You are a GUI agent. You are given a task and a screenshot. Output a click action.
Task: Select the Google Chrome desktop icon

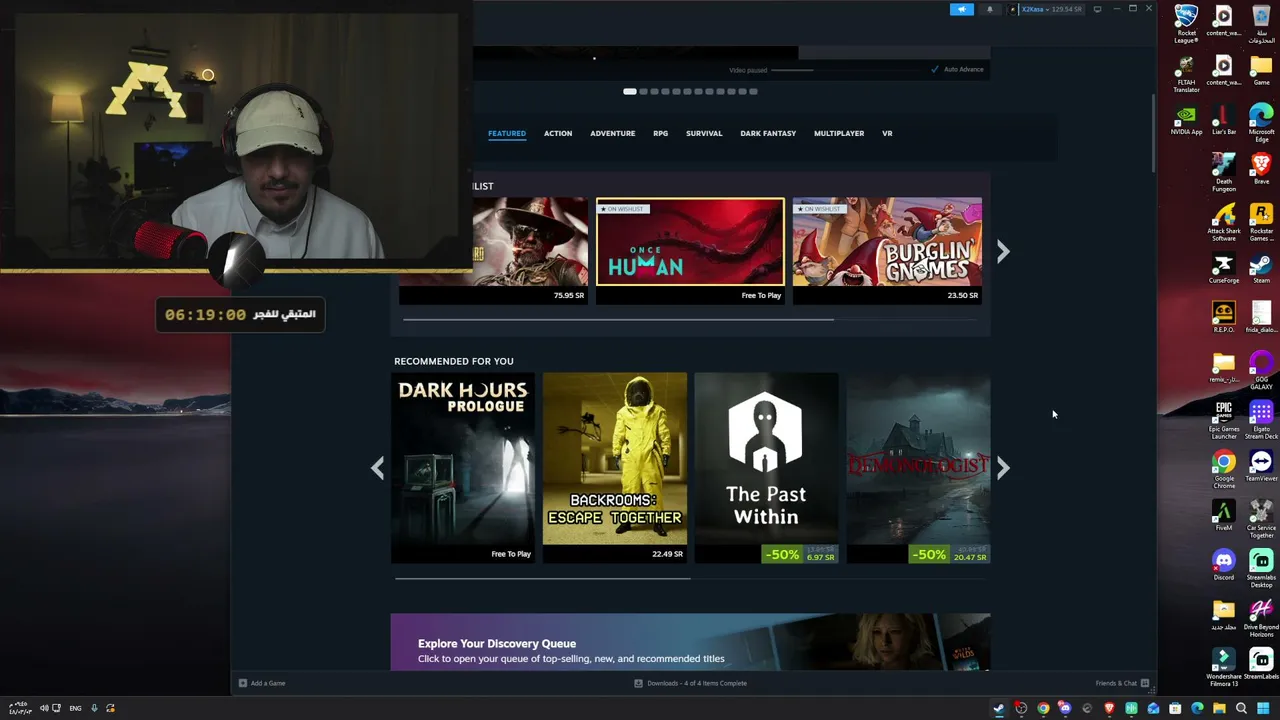click(1224, 469)
